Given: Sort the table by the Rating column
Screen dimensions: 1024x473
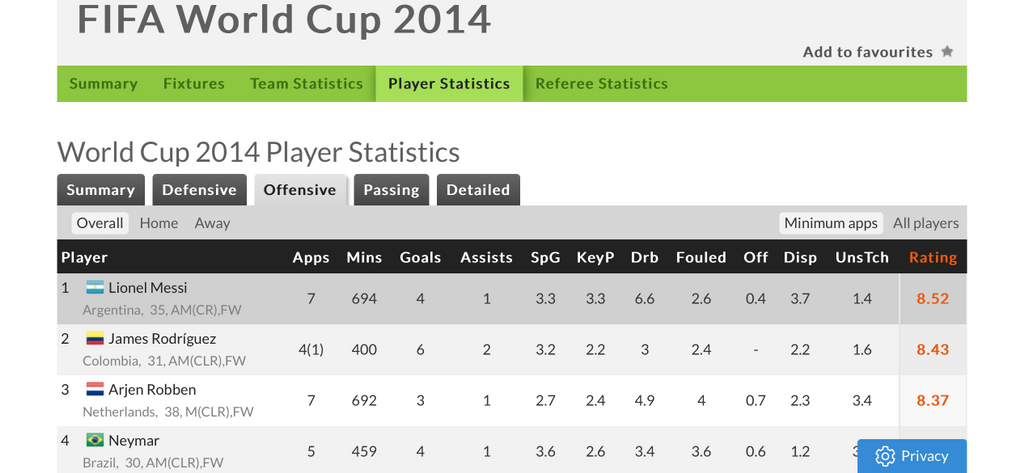Looking at the screenshot, I should tap(933, 257).
